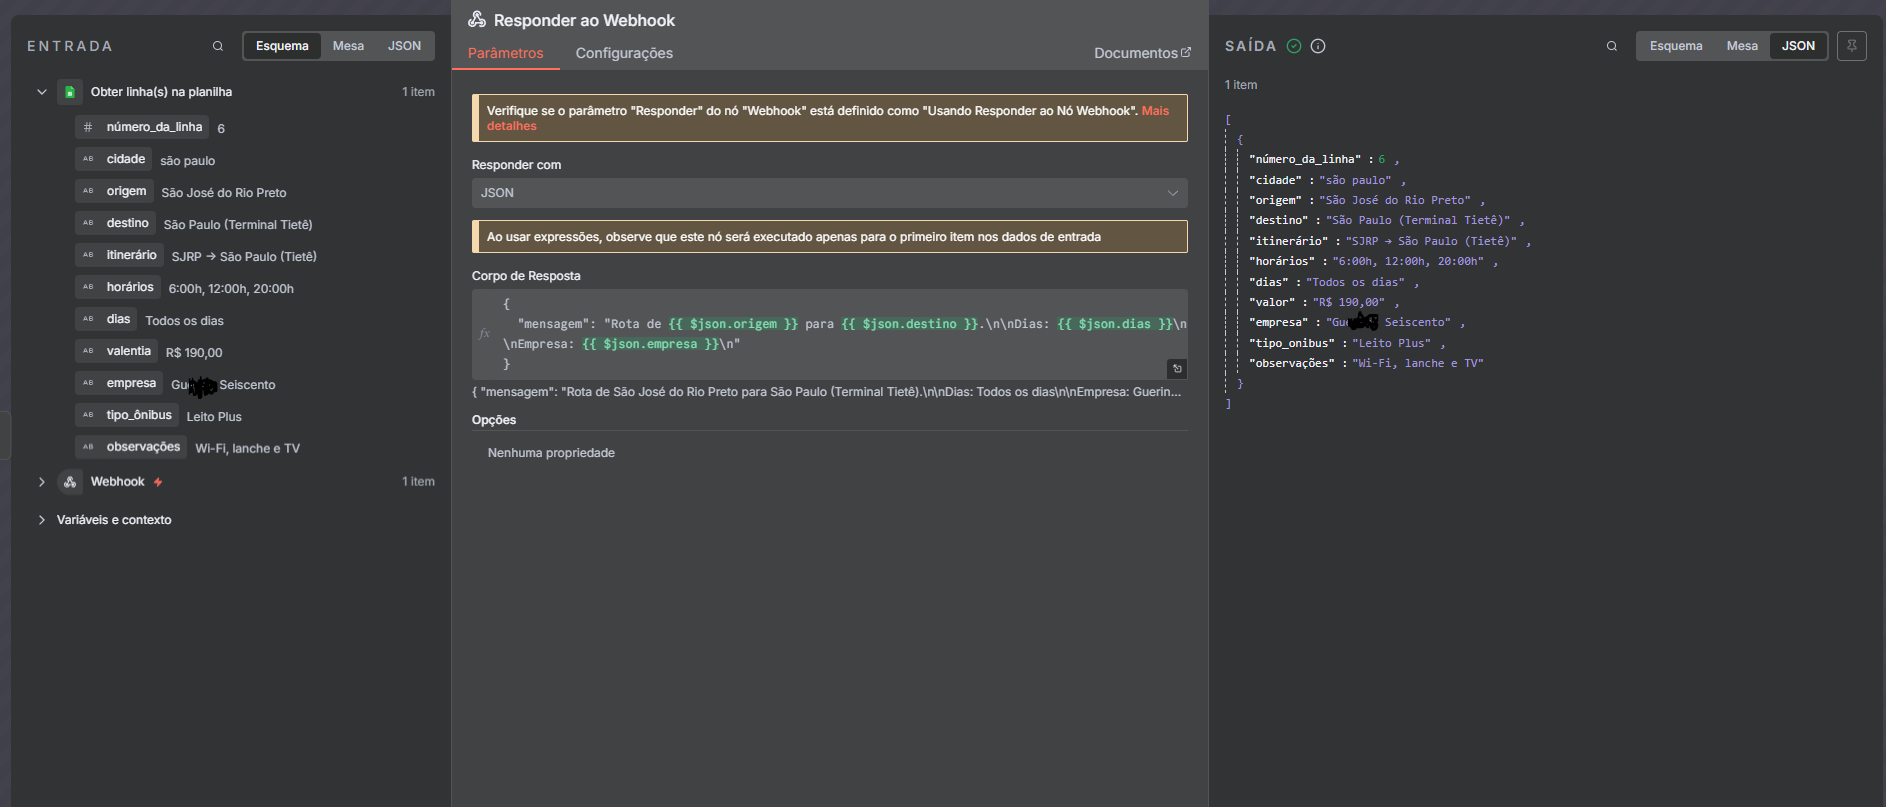Click the external link icon beside Documentos
Image resolution: width=1886 pixels, height=807 pixels.
(x=1186, y=52)
